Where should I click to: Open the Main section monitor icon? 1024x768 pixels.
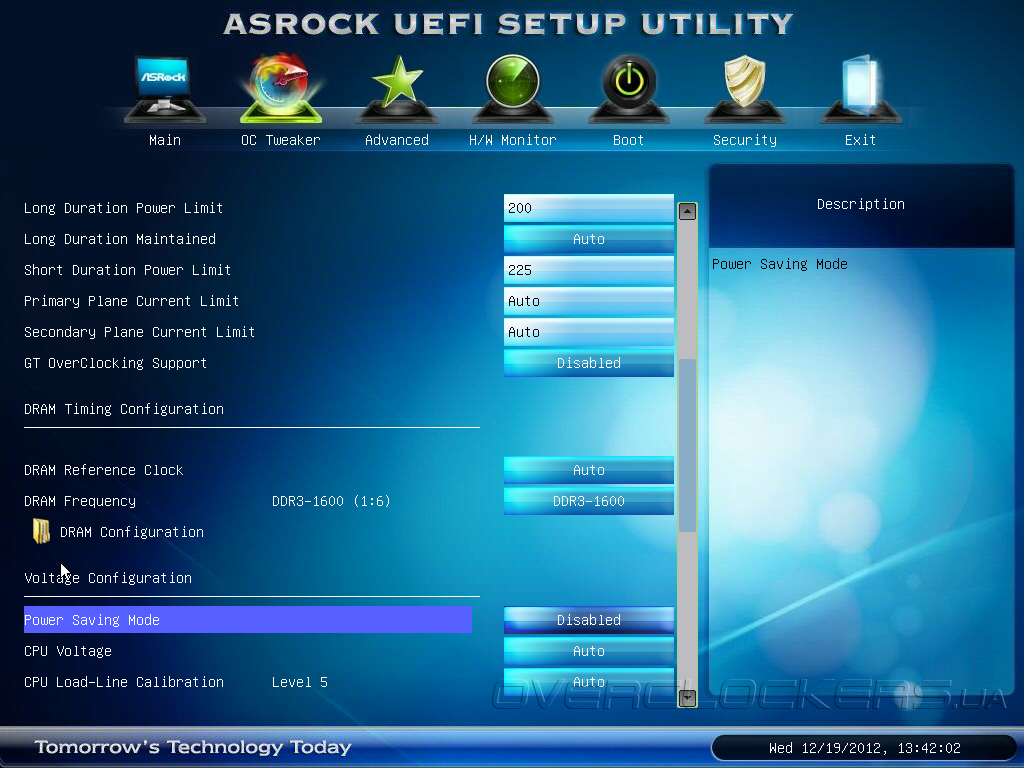165,88
